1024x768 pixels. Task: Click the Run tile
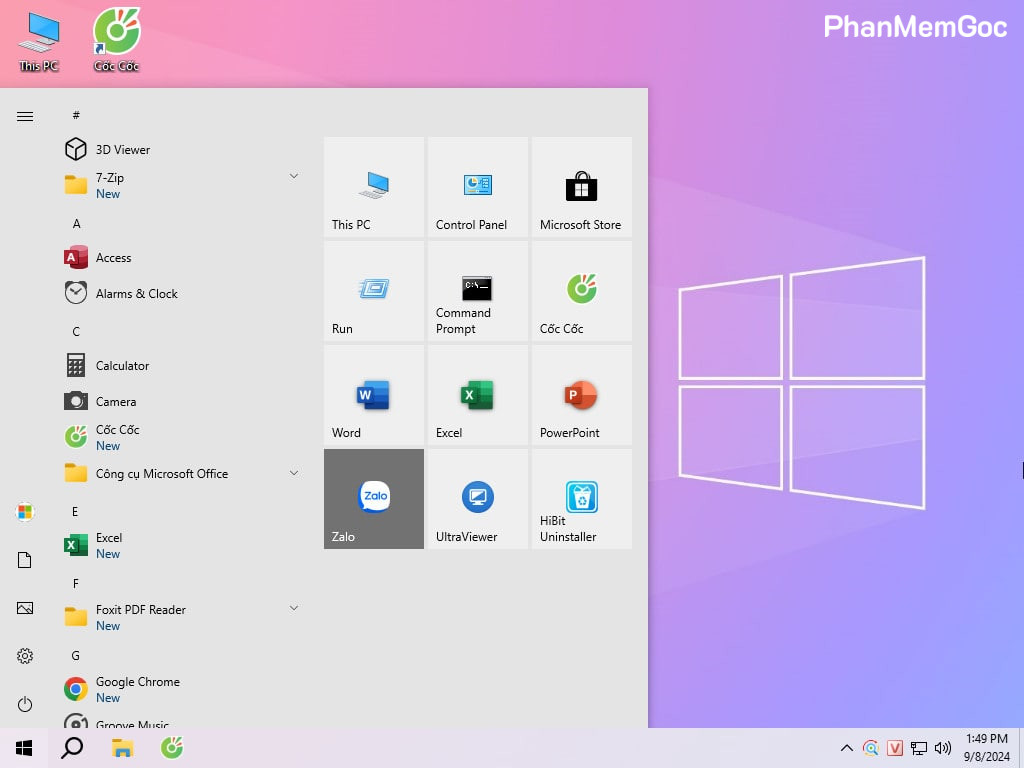coord(374,290)
